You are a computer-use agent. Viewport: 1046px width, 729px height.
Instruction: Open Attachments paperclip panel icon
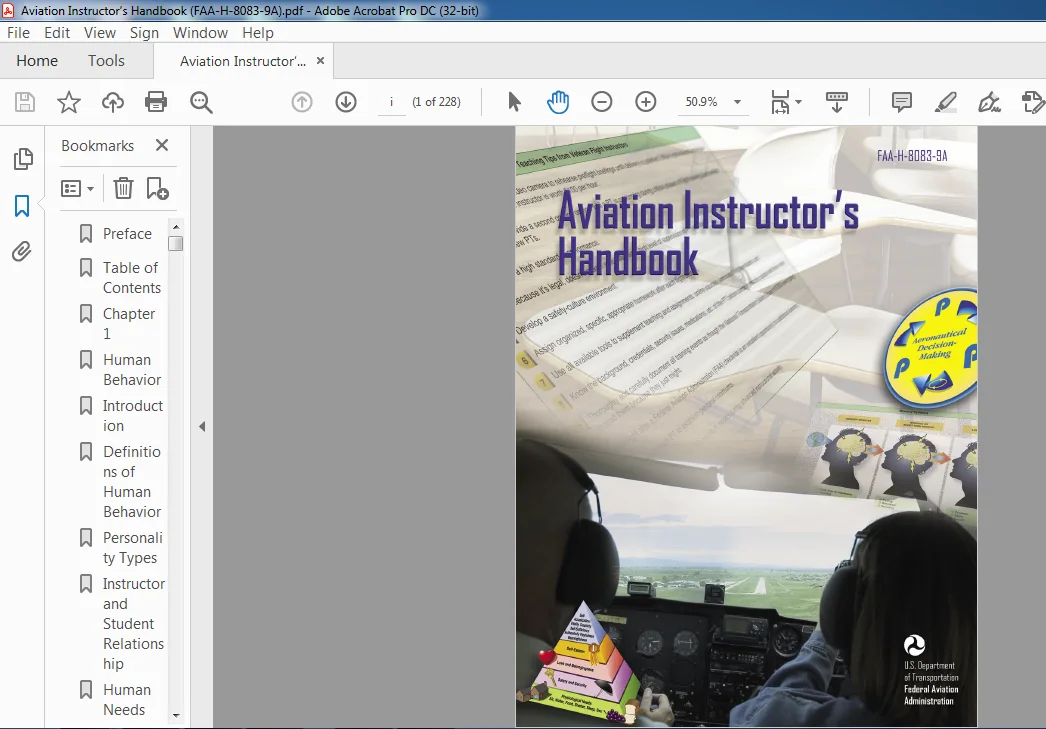tap(22, 251)
